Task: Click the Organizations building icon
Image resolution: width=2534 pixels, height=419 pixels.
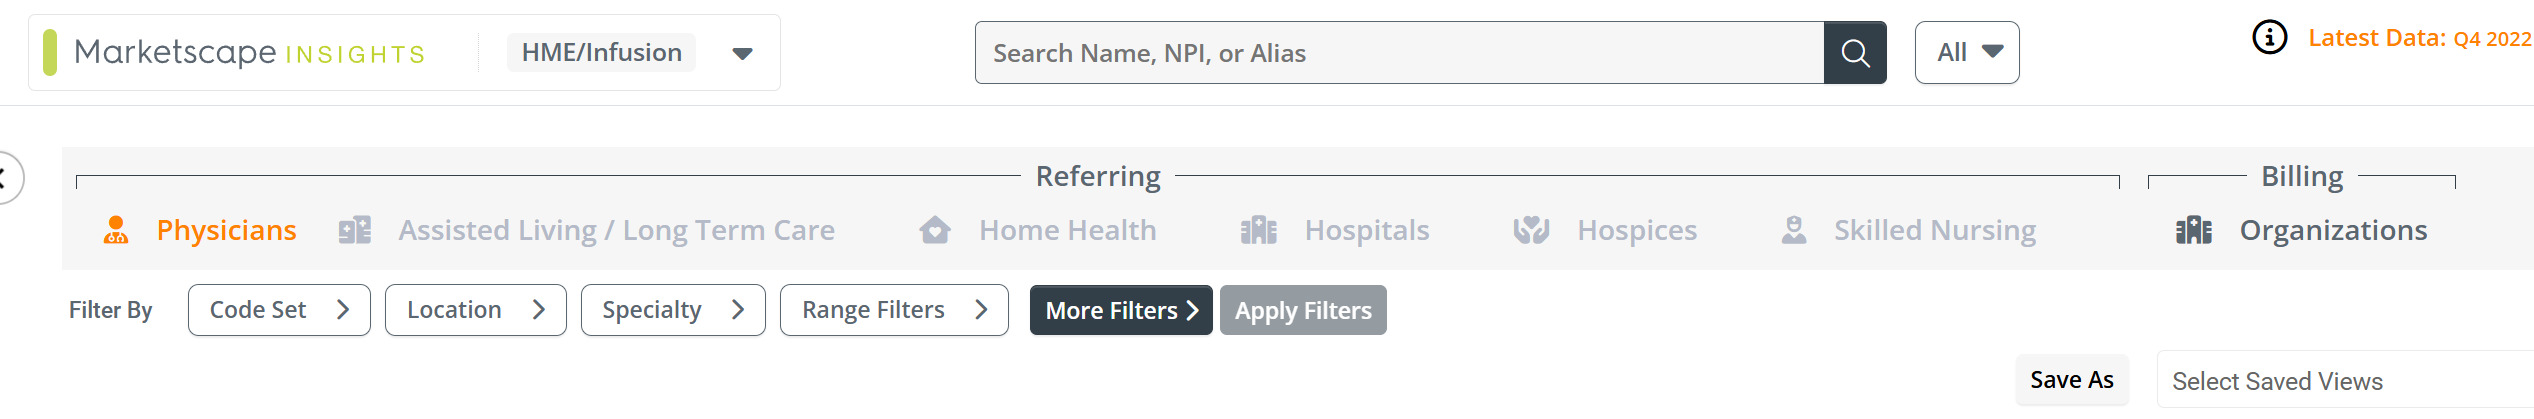Action: pos(2194,231)
